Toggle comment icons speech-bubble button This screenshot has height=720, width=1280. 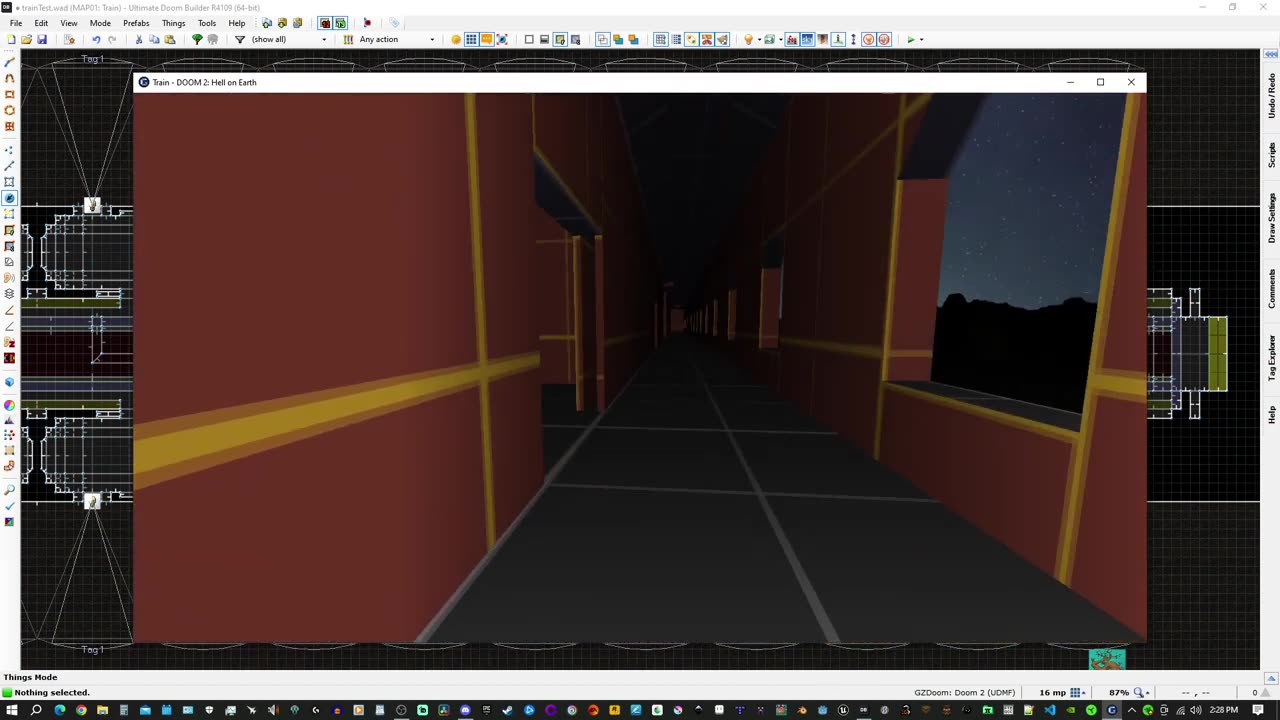point(486,39)
